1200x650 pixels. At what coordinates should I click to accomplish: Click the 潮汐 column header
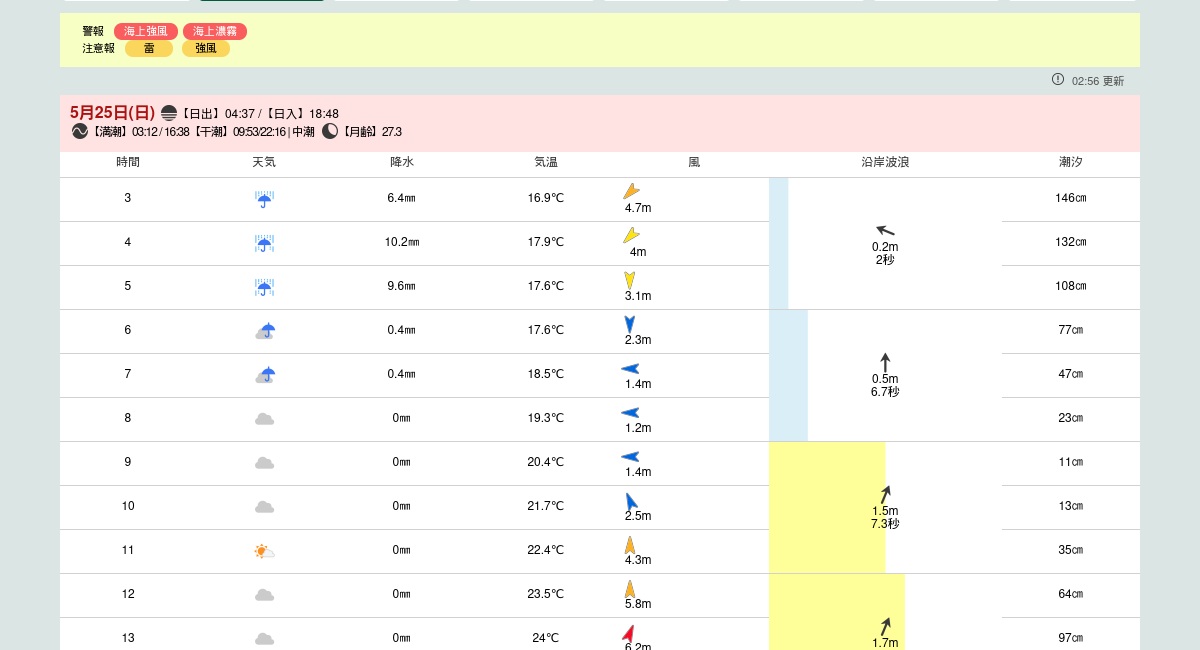coord(1070,162)
